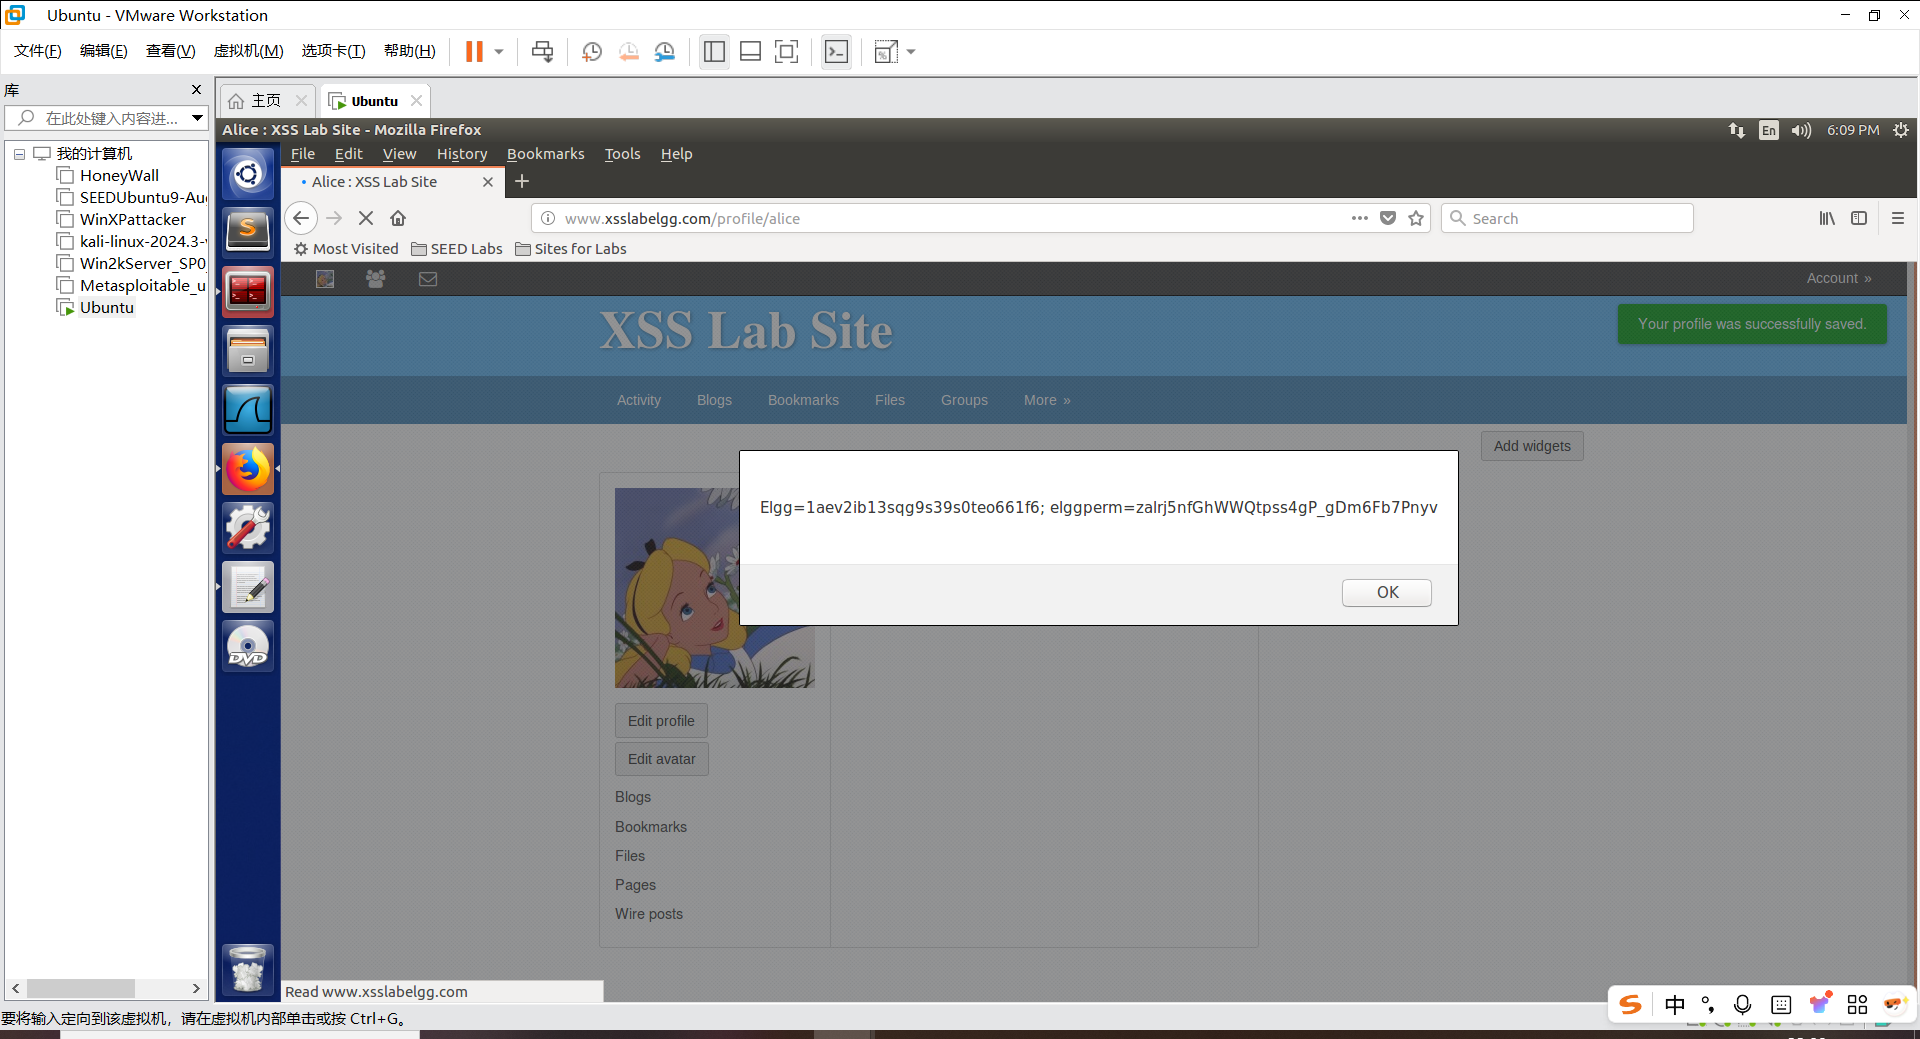Open the pause button dropdown arrow
The image size is (1920, 1039).
(x=499, y=51)
